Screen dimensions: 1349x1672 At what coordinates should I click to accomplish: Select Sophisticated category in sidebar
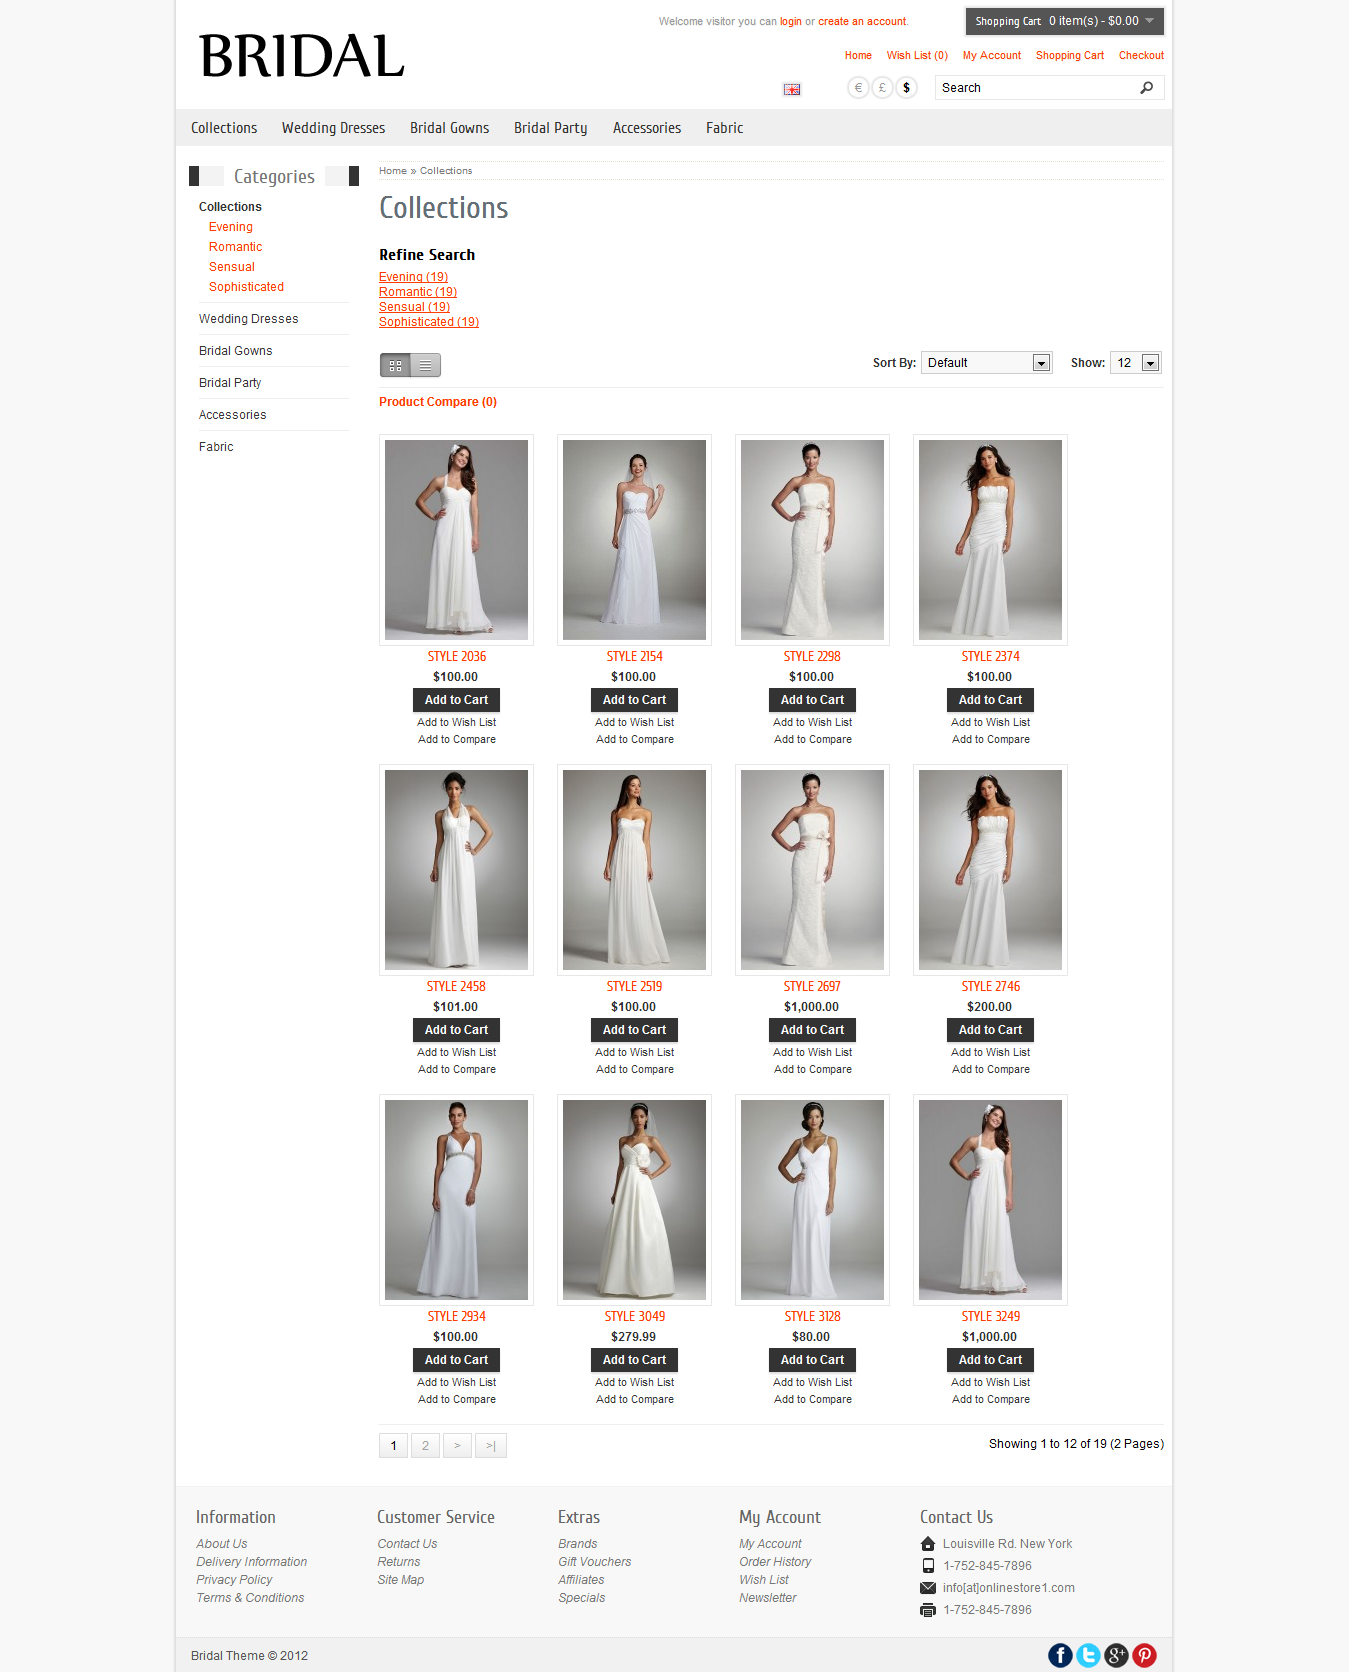(247, 287)
